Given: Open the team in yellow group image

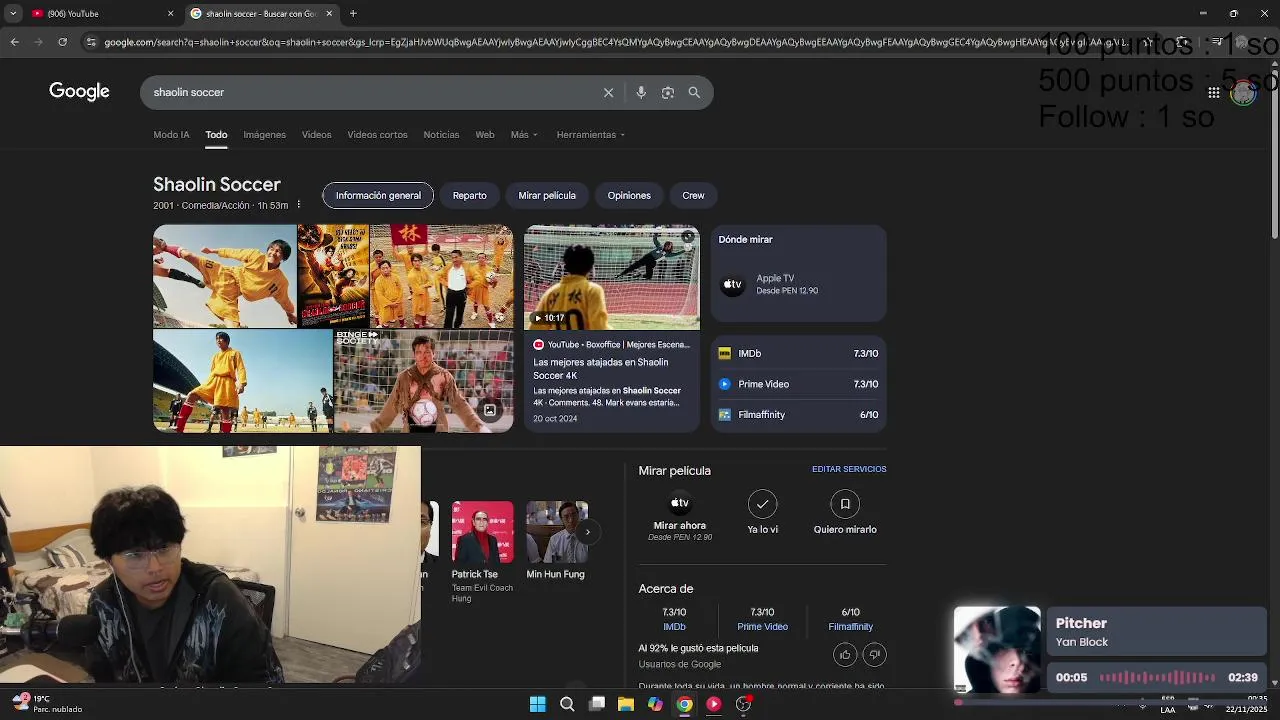Looking at the screenshot, I should 442,277.
